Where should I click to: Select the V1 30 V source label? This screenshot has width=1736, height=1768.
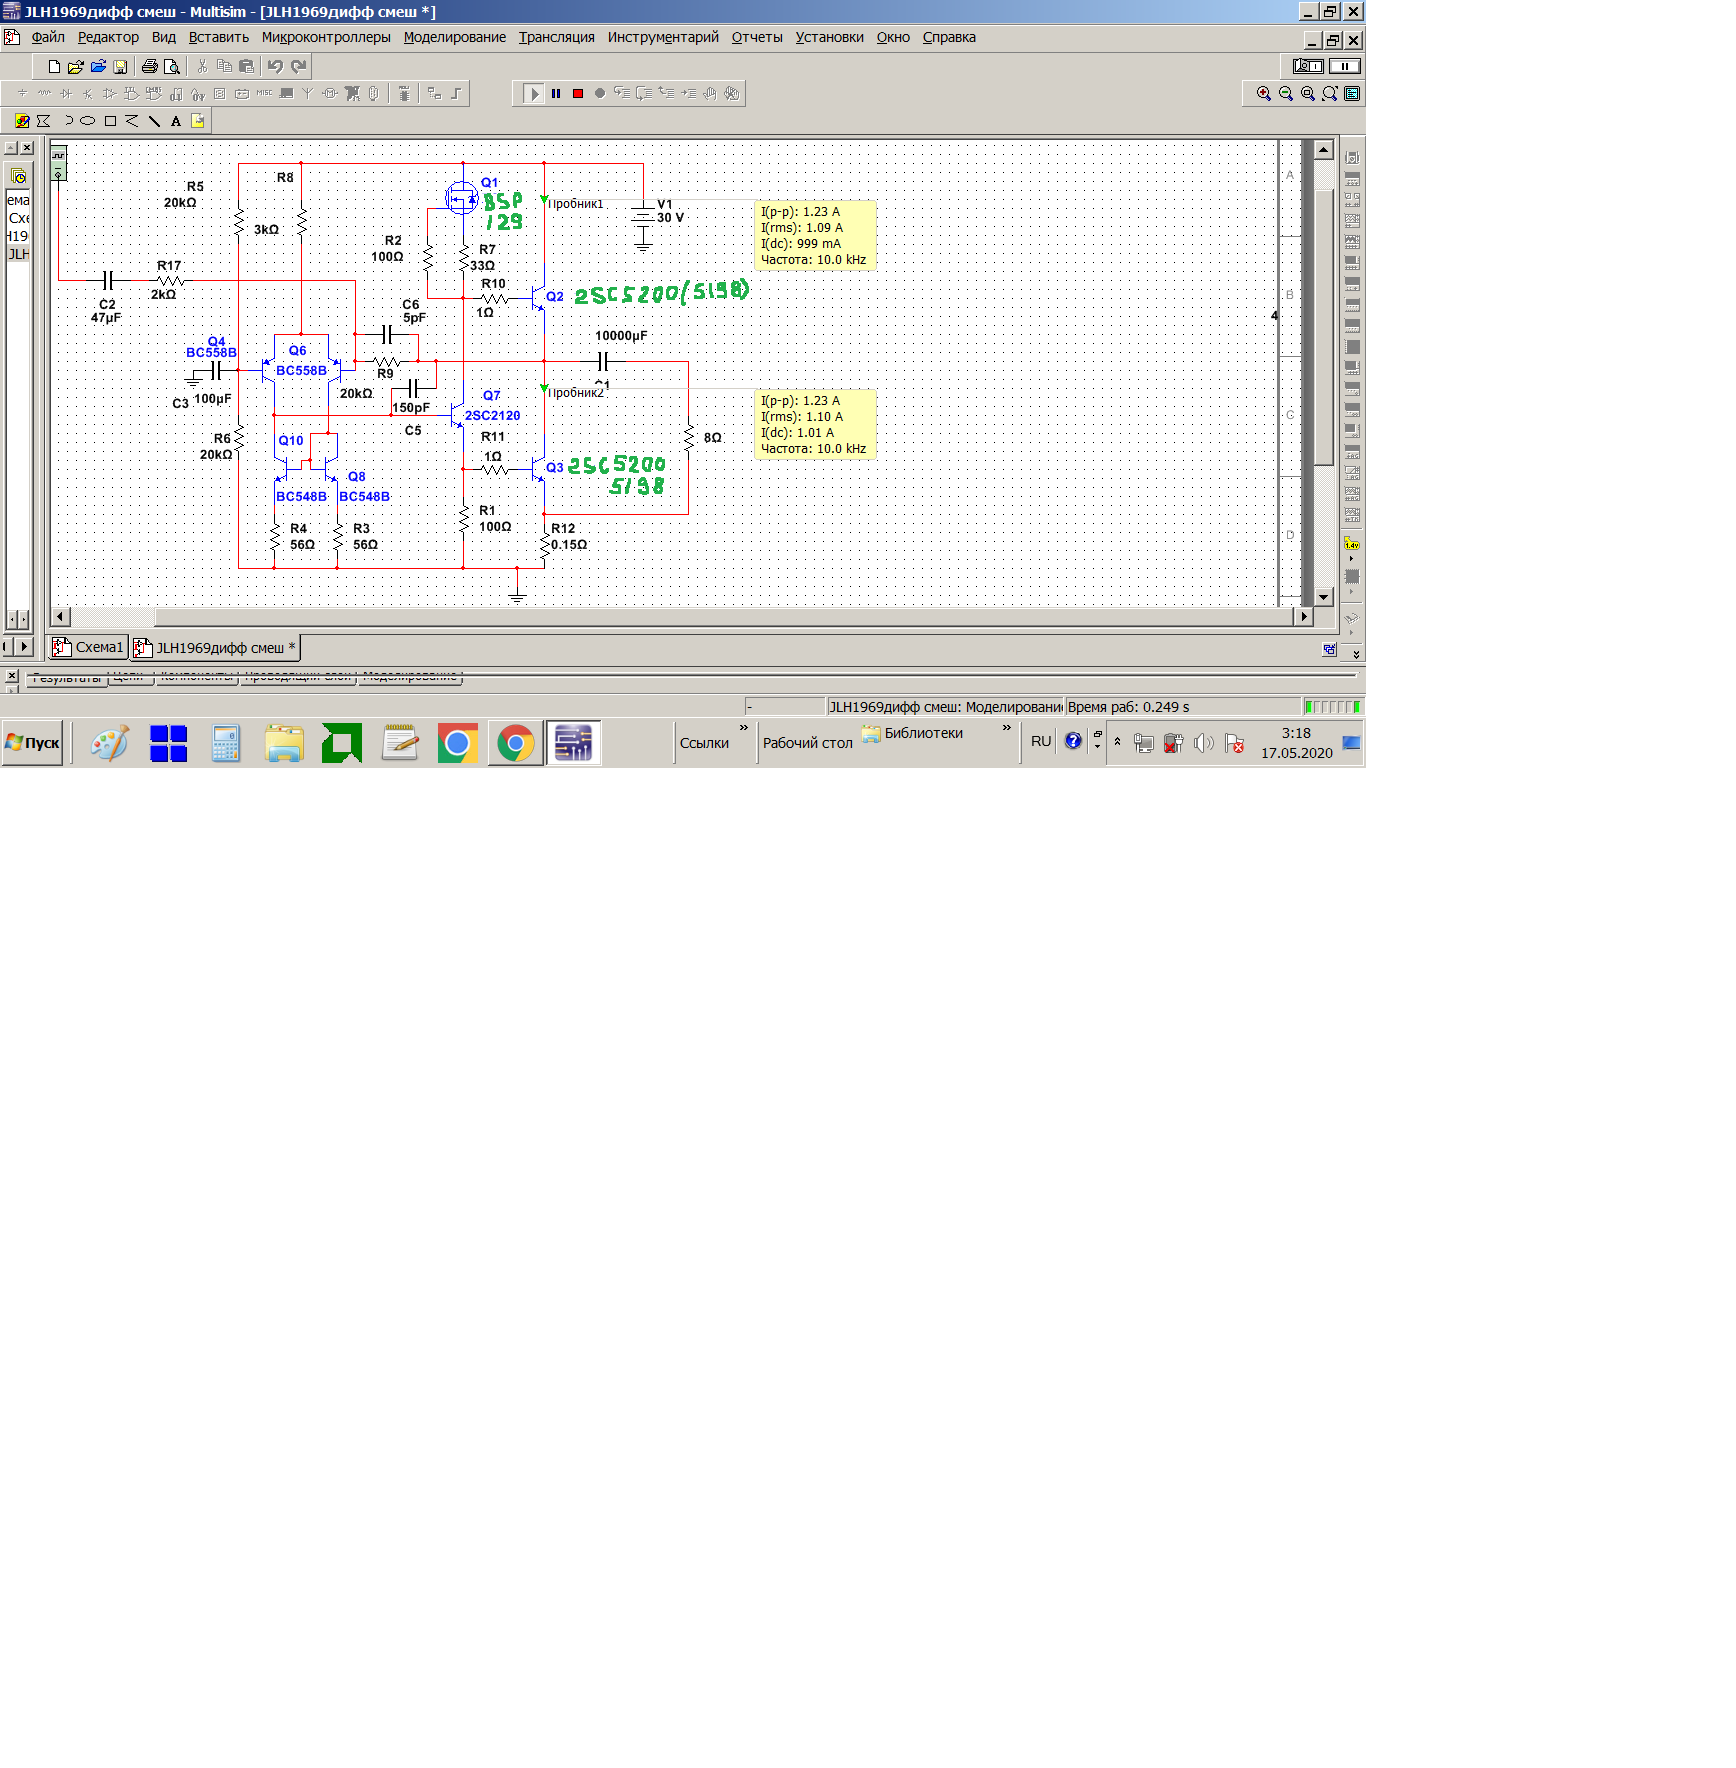[670, 211]
